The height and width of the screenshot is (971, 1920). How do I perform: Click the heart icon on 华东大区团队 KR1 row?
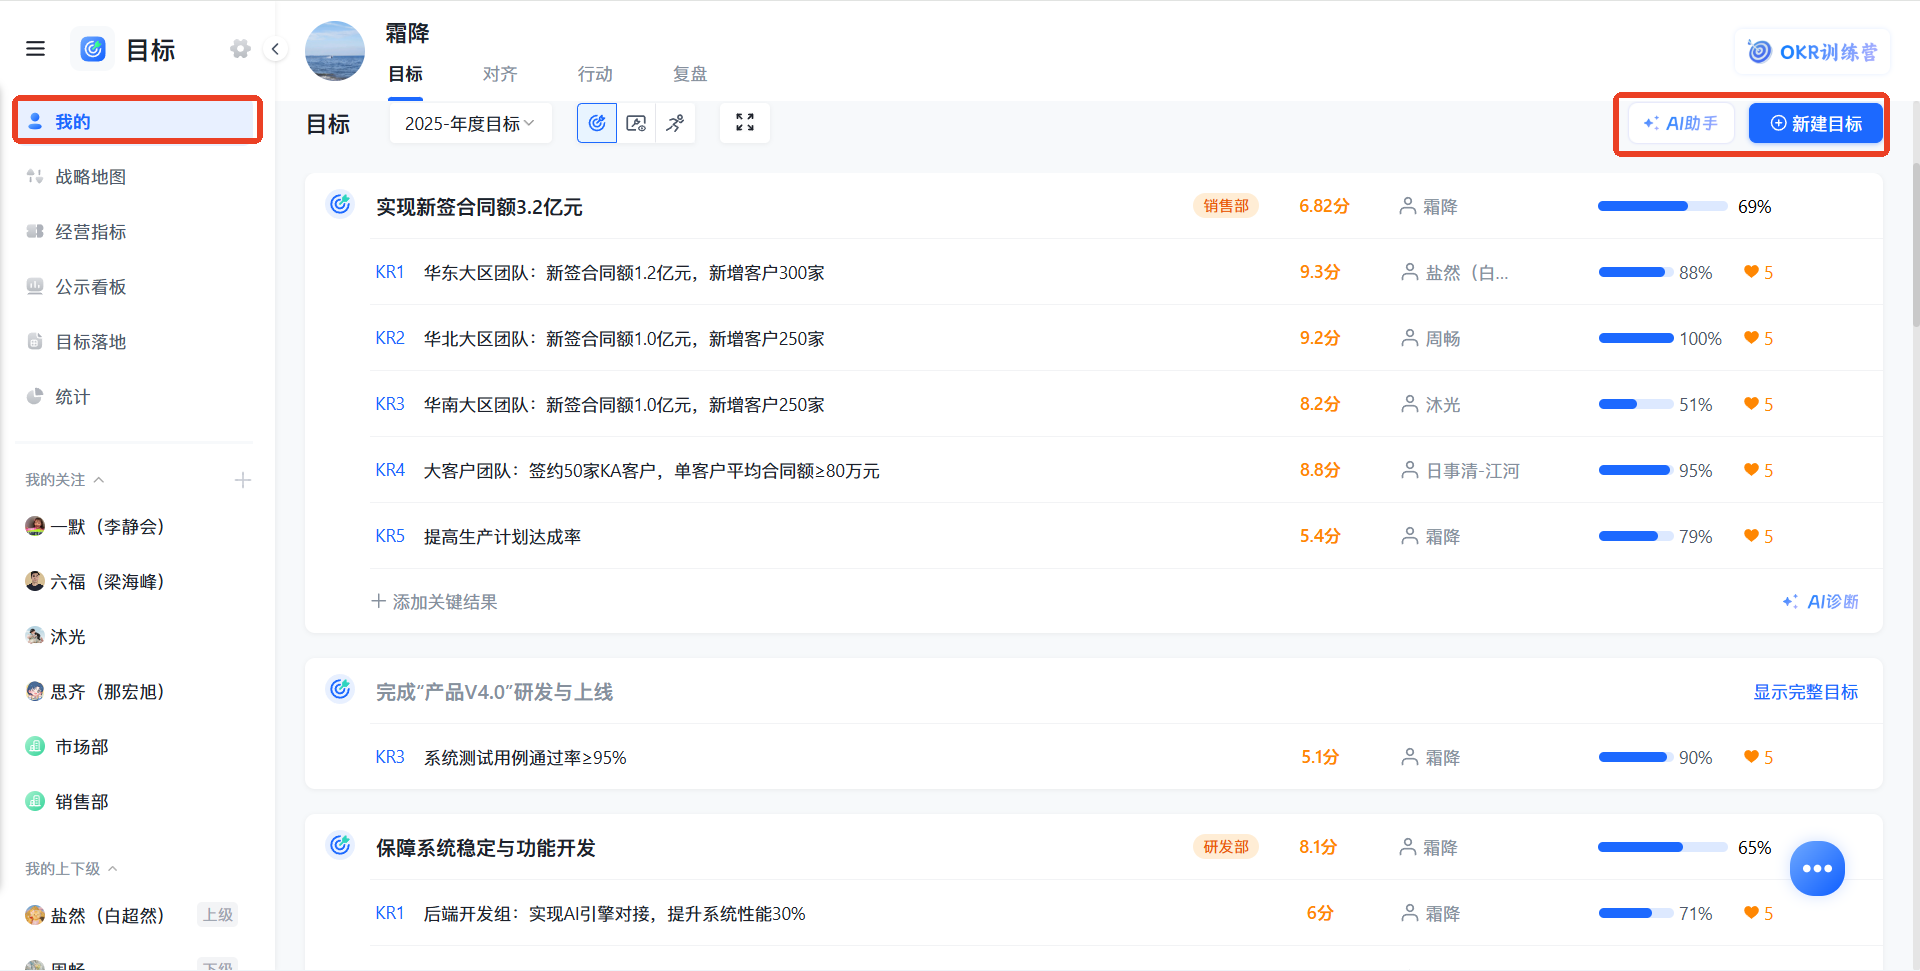point(1751,272)
